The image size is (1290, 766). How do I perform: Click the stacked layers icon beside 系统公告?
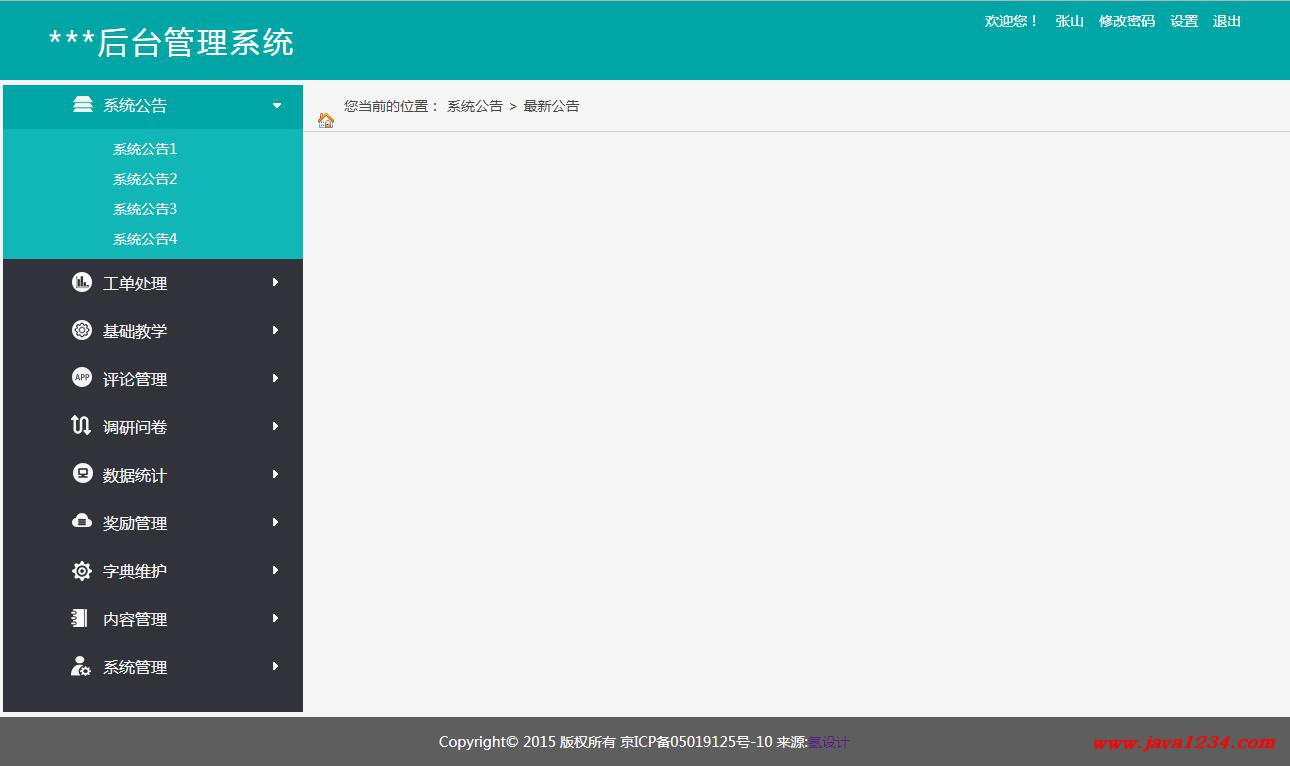click(83, 105)
